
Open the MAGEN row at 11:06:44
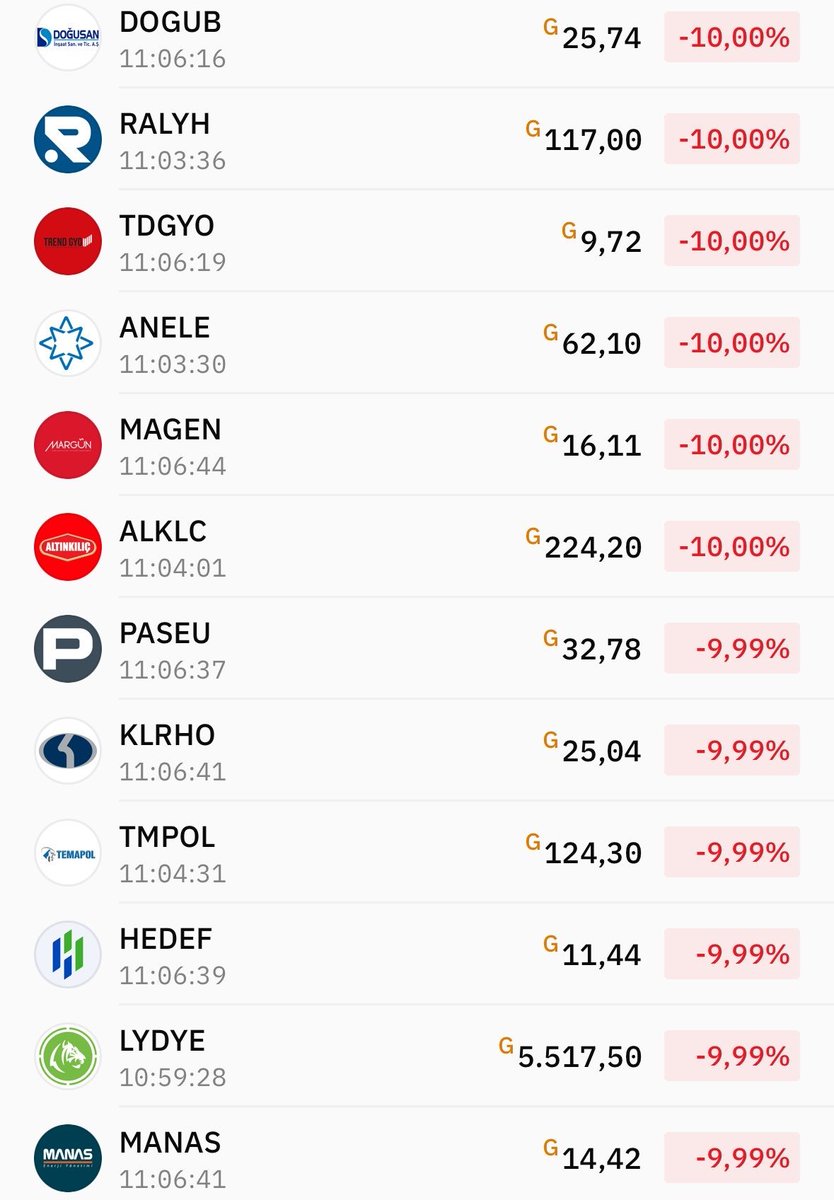coord(417,445)
